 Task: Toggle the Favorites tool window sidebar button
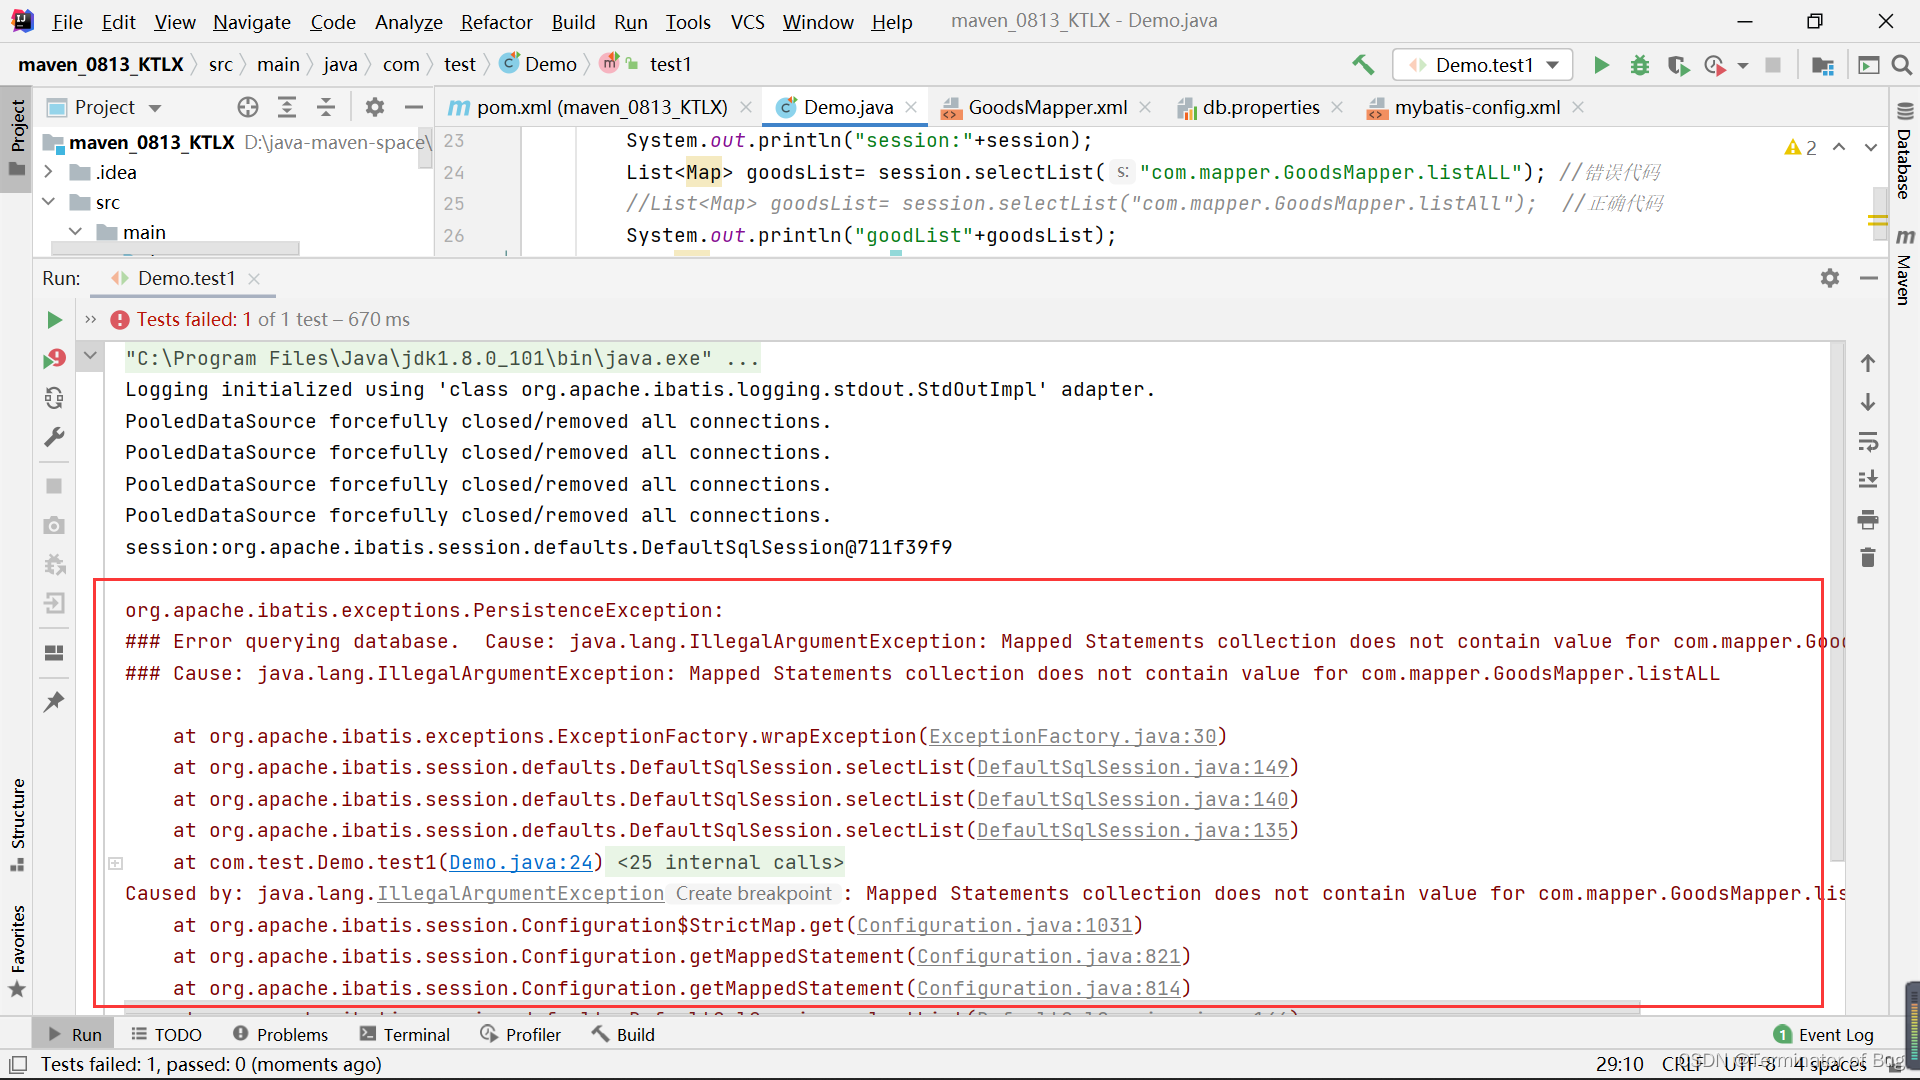tap(17, 951)
